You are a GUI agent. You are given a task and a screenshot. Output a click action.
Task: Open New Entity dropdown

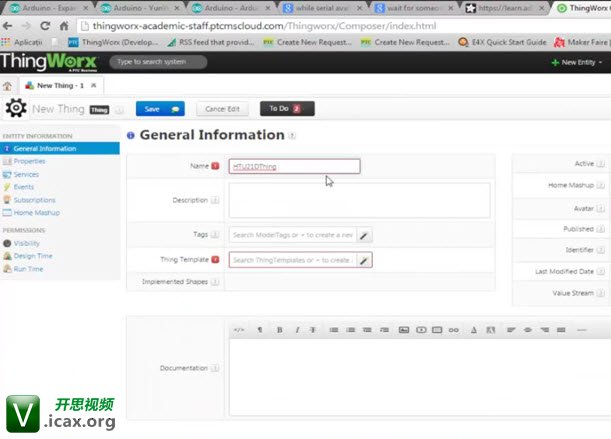point(577,62)
